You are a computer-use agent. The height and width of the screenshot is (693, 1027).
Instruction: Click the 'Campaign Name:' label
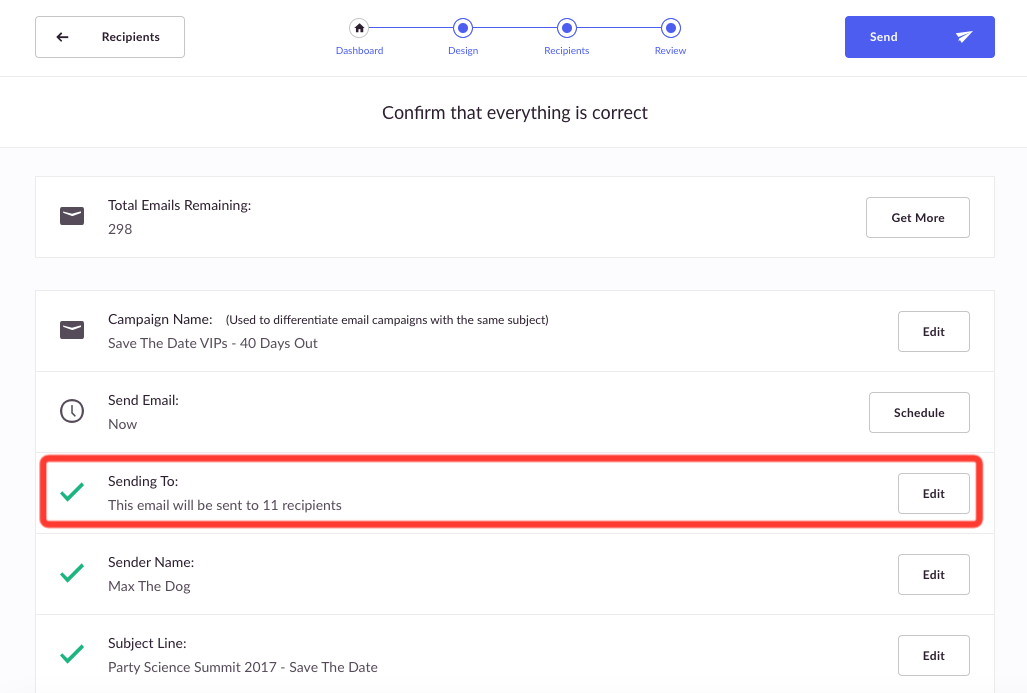tap(160, 319)
